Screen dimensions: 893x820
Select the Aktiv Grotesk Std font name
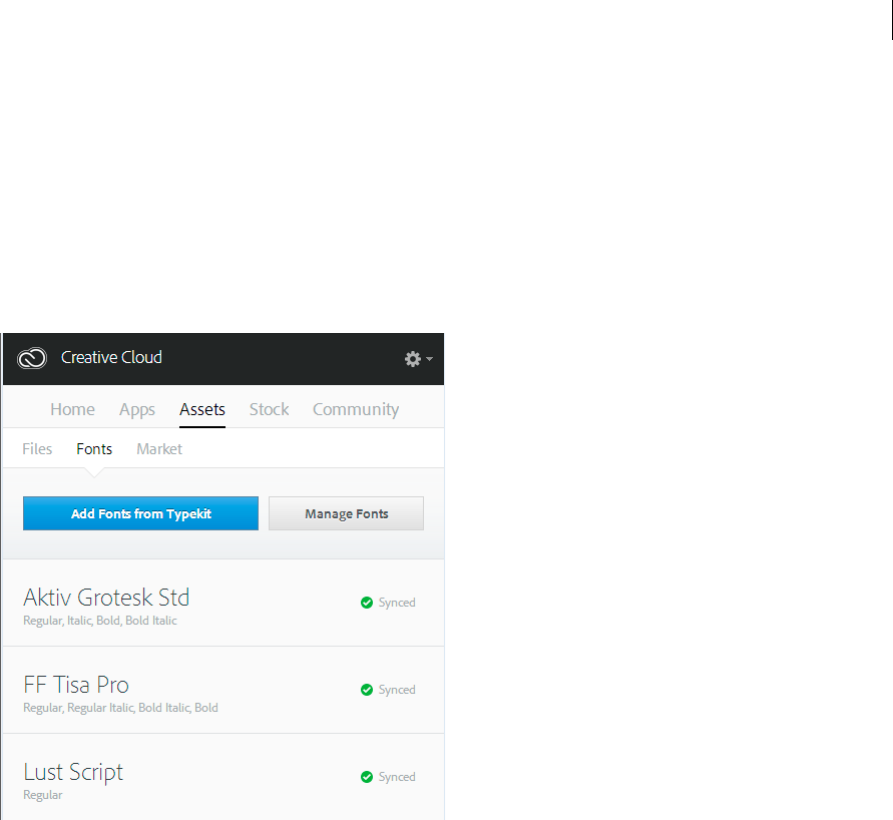pos(106,597)
